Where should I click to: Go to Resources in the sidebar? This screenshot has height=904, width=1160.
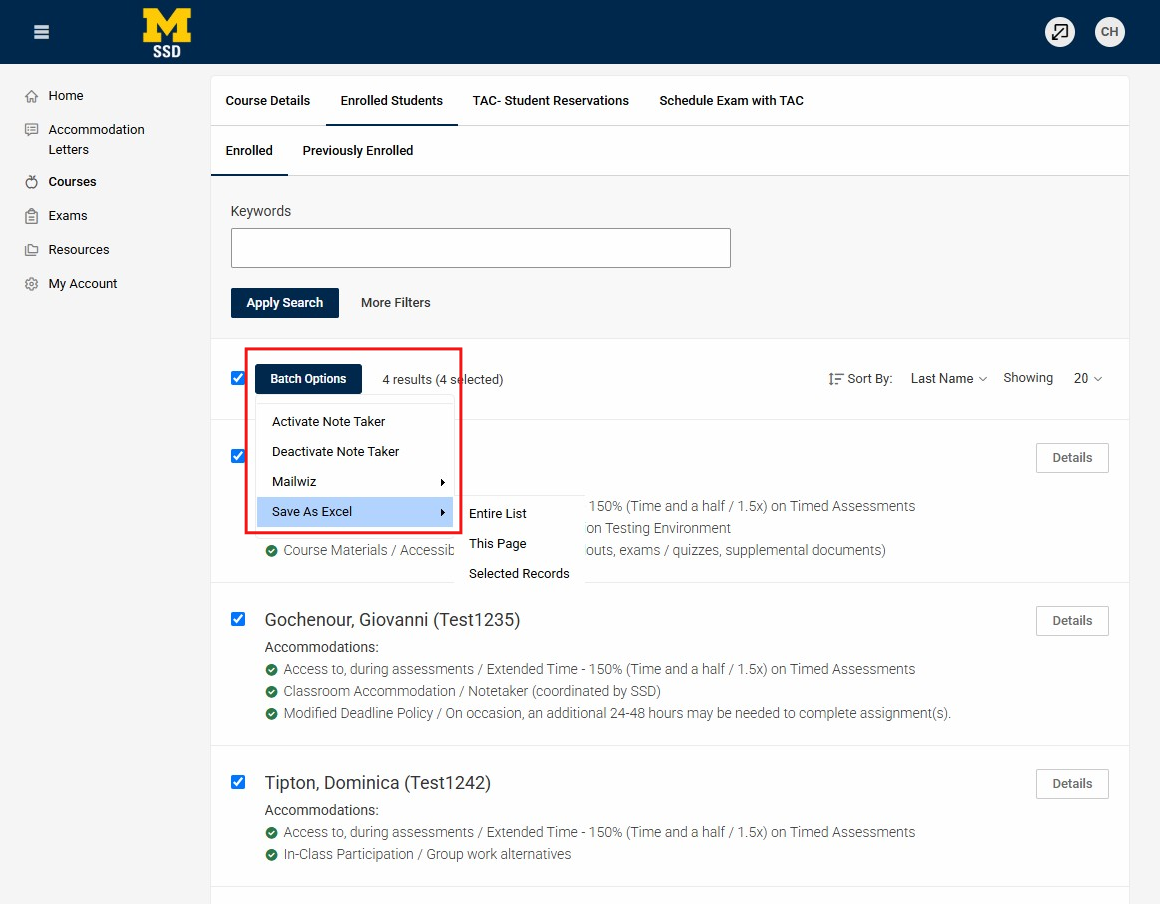tap(78, 250)
